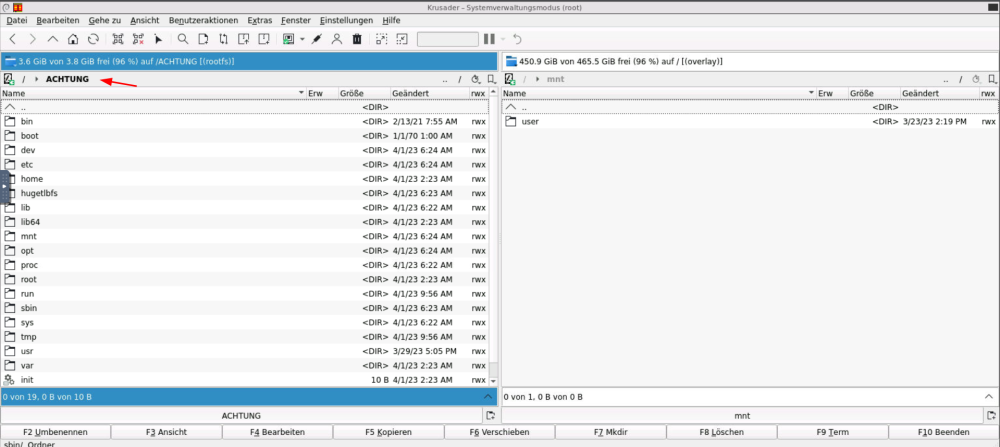Viewport: 1000px width, 447px height.
Task: Click the user person toolbar icon
Action: point(337,40)
